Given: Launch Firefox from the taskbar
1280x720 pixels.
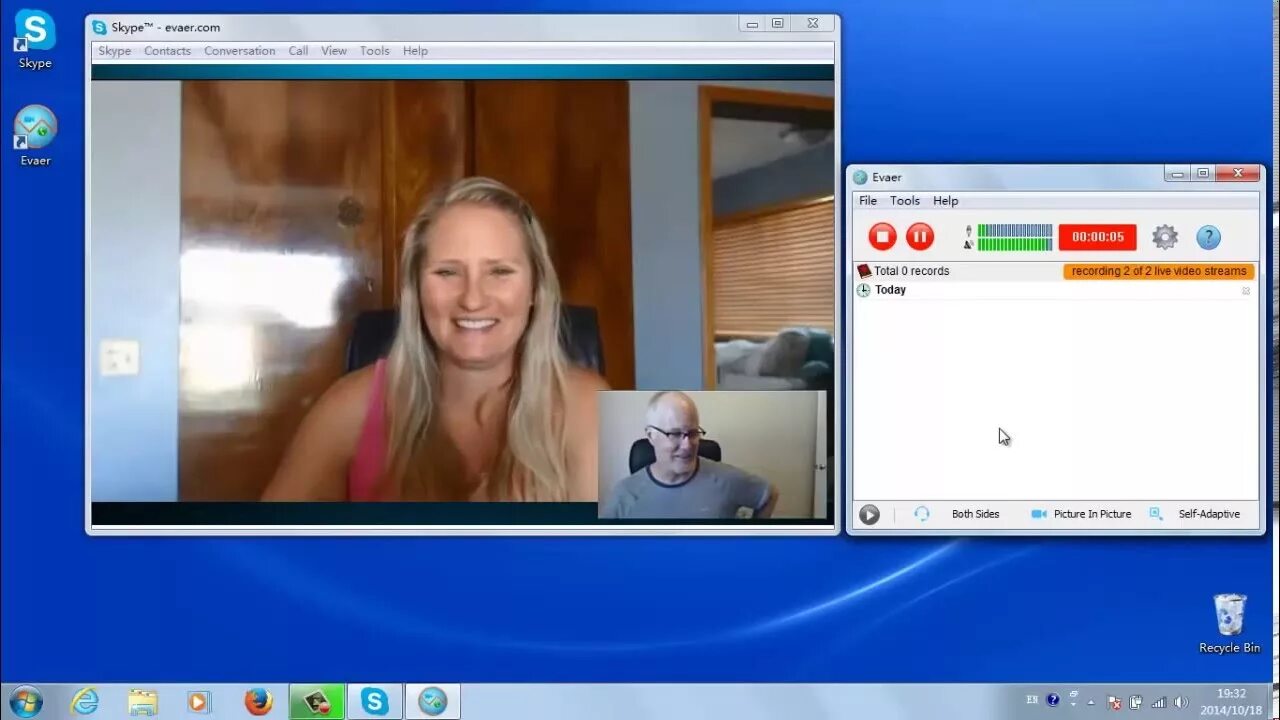Looking at the screenshot, I should [258, 702].
